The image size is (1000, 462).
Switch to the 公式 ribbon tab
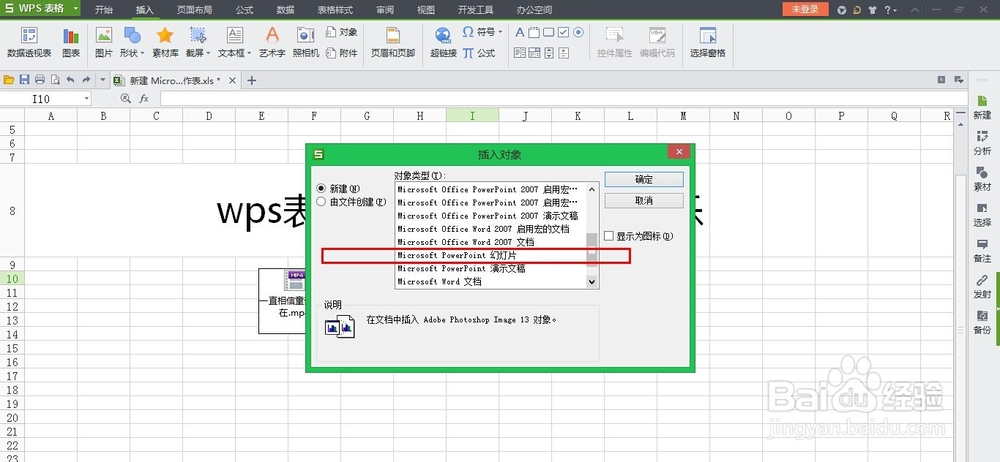point(244,10)
